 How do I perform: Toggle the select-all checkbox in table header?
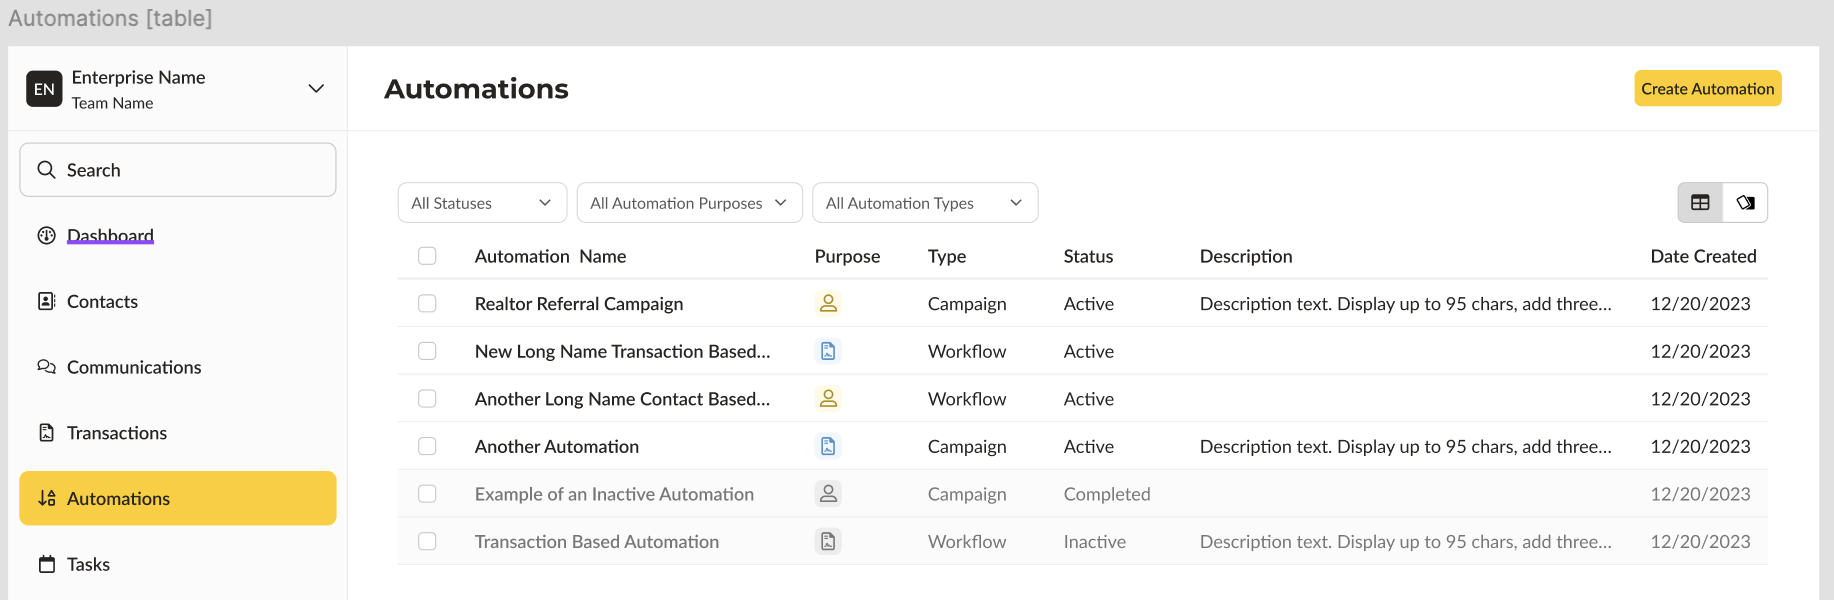(x=427, y=256)
